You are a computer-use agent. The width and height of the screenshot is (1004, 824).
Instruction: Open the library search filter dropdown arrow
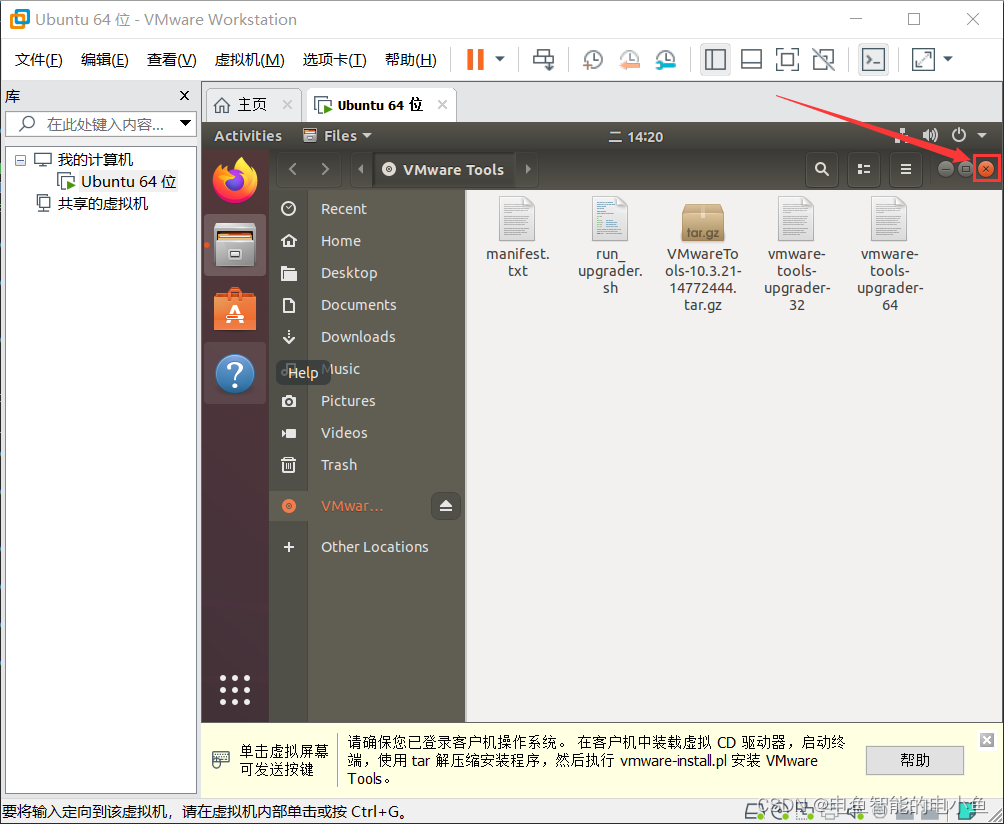click(x=186, y=123)
